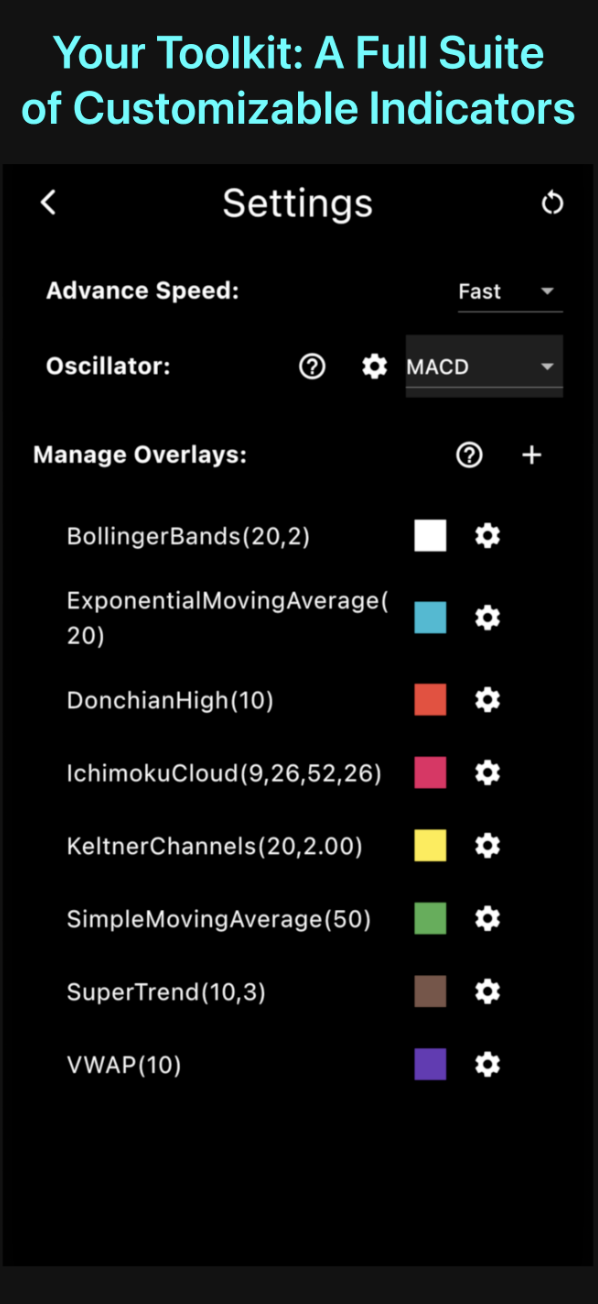The width and height of the screenshot is (598, 1304).
Task: Open Oscillator help with the question mark icon
Action: 311,367
